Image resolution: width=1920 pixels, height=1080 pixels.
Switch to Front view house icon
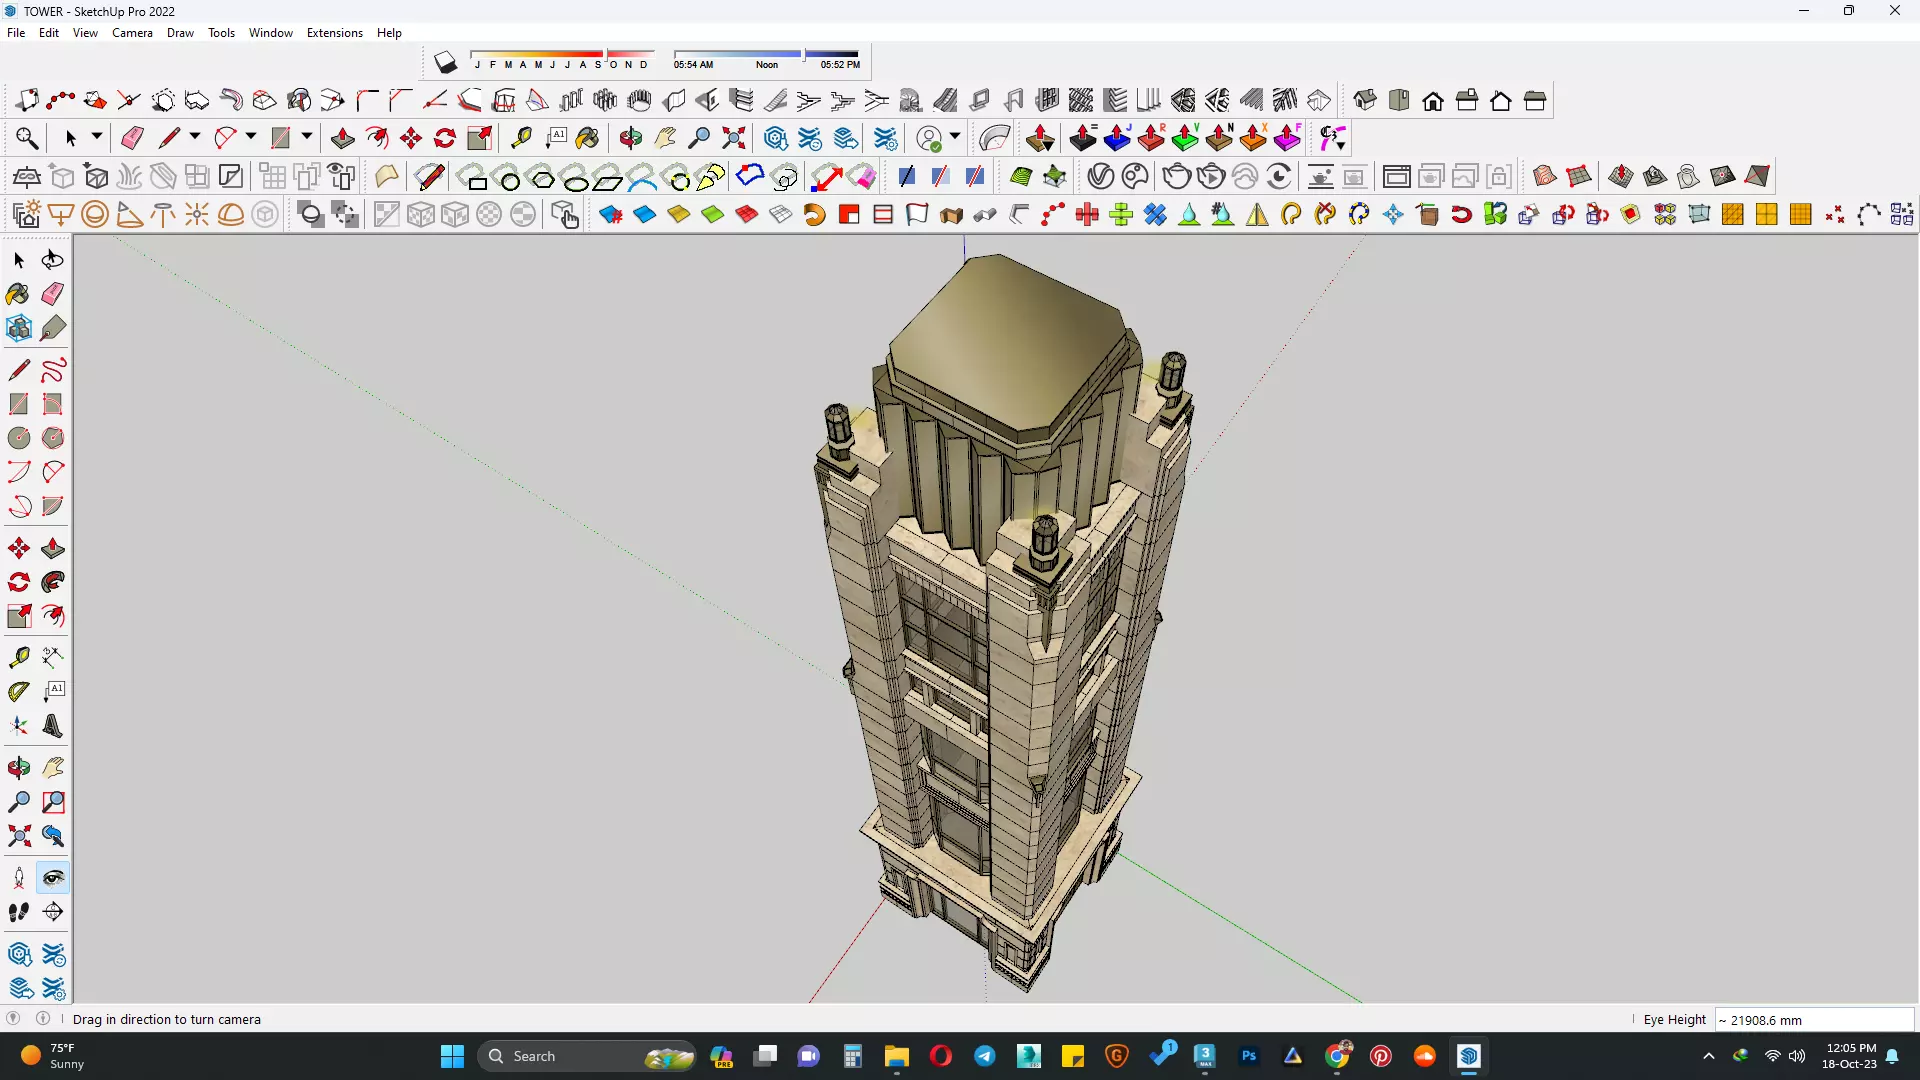click(1433, 100)
